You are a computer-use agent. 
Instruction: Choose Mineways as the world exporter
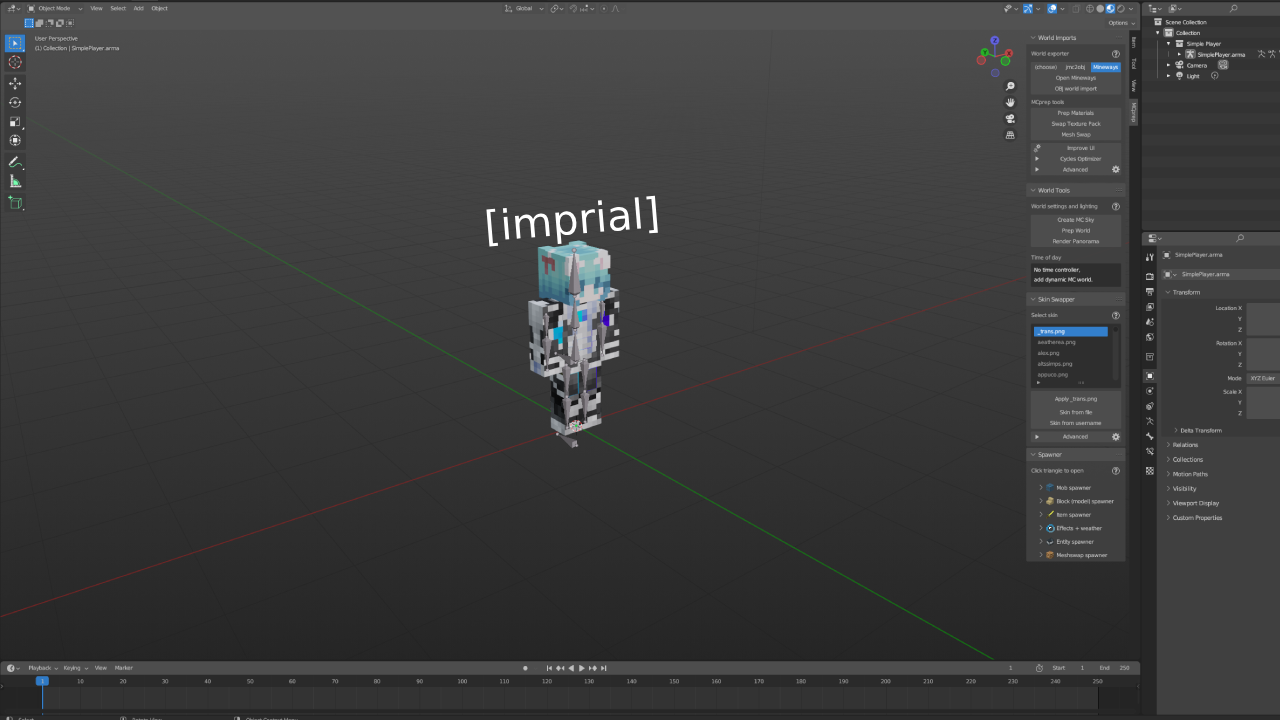click(1106, 67)
